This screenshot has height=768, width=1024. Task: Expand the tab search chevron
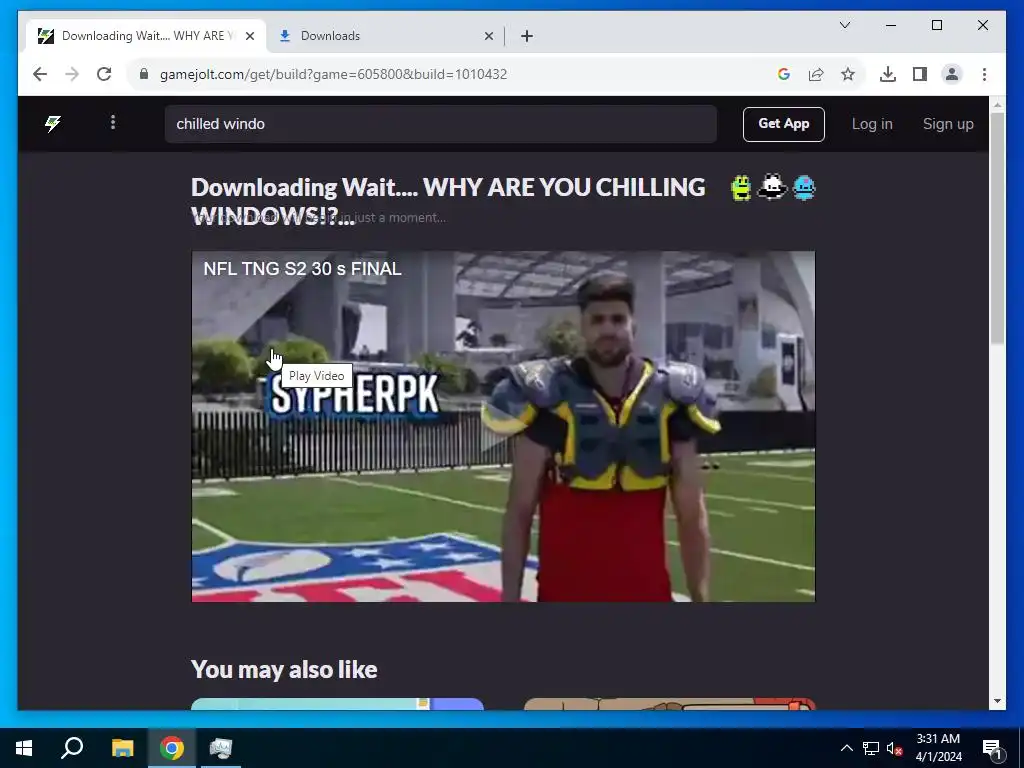click(844, 25)
